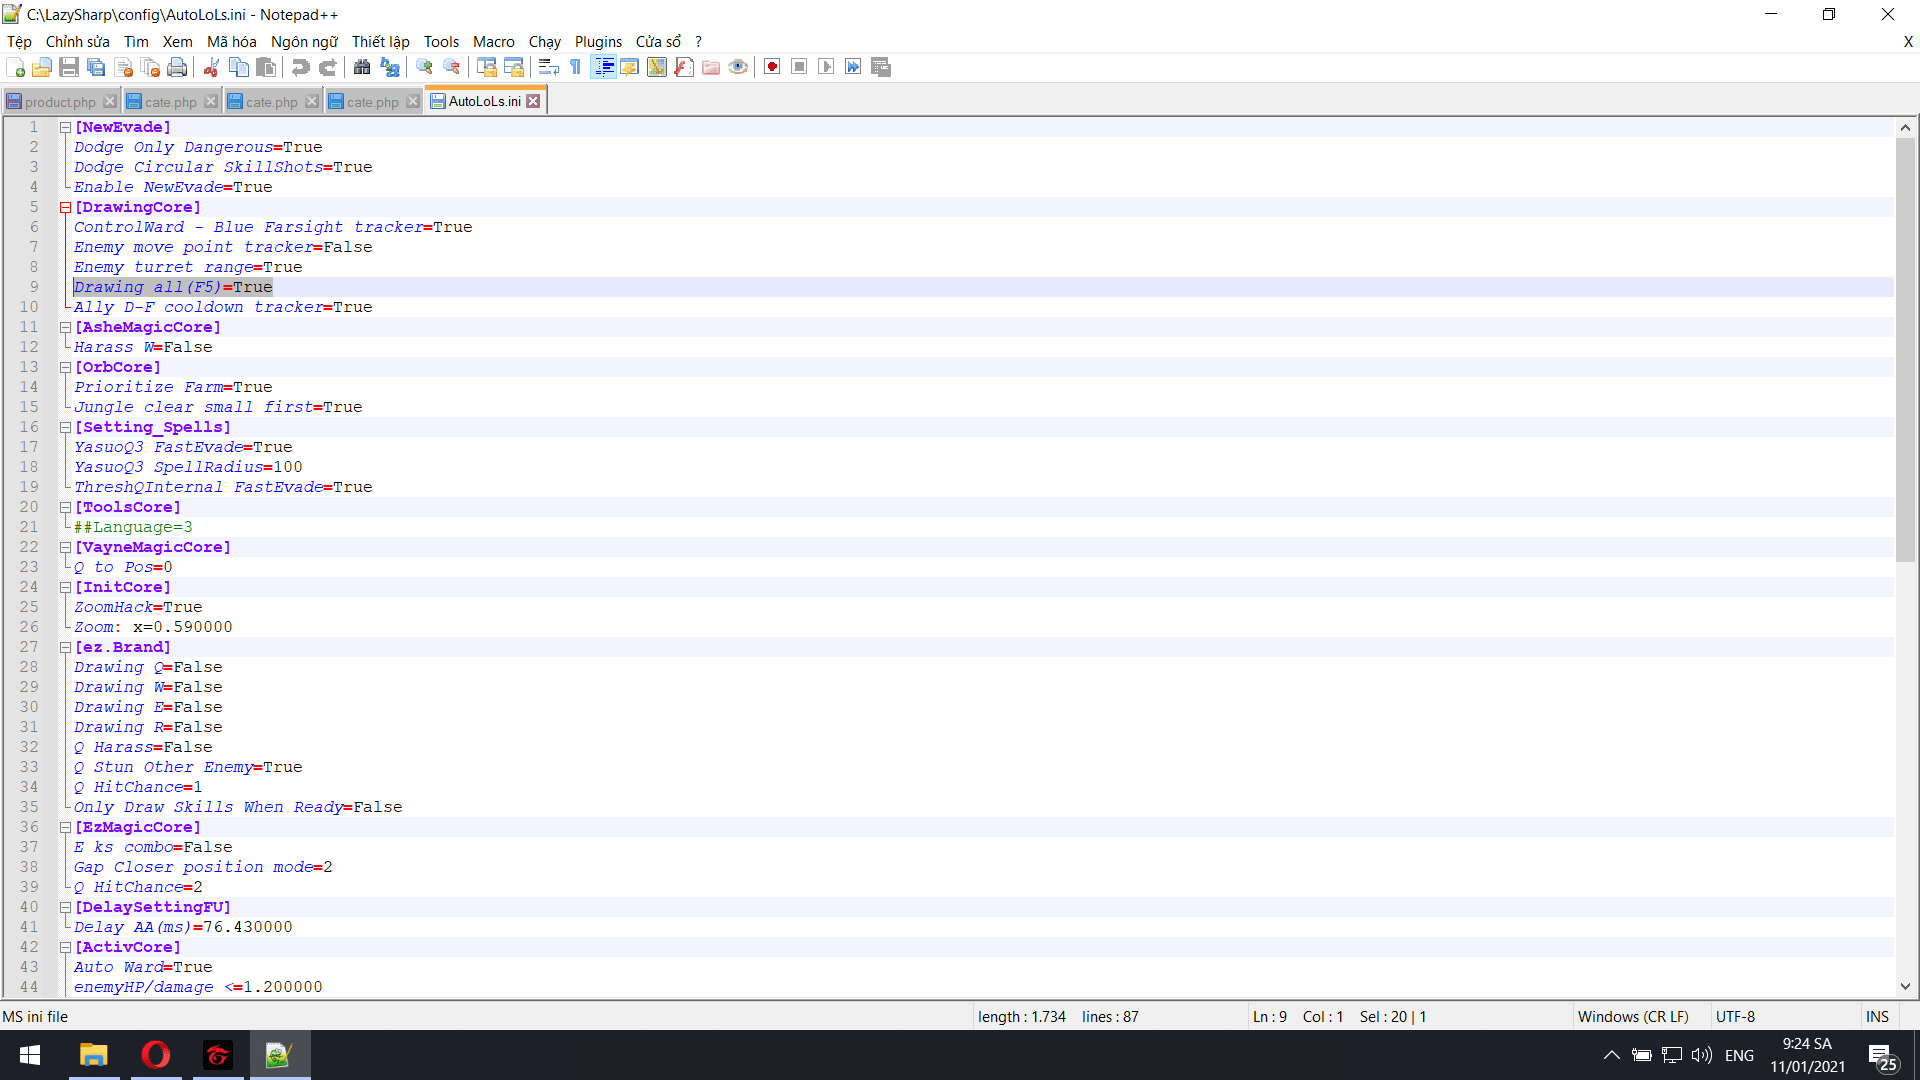Switch to the product.php tab
The height and width of the screenshot is (1080, 1920).
pos(60,102)
